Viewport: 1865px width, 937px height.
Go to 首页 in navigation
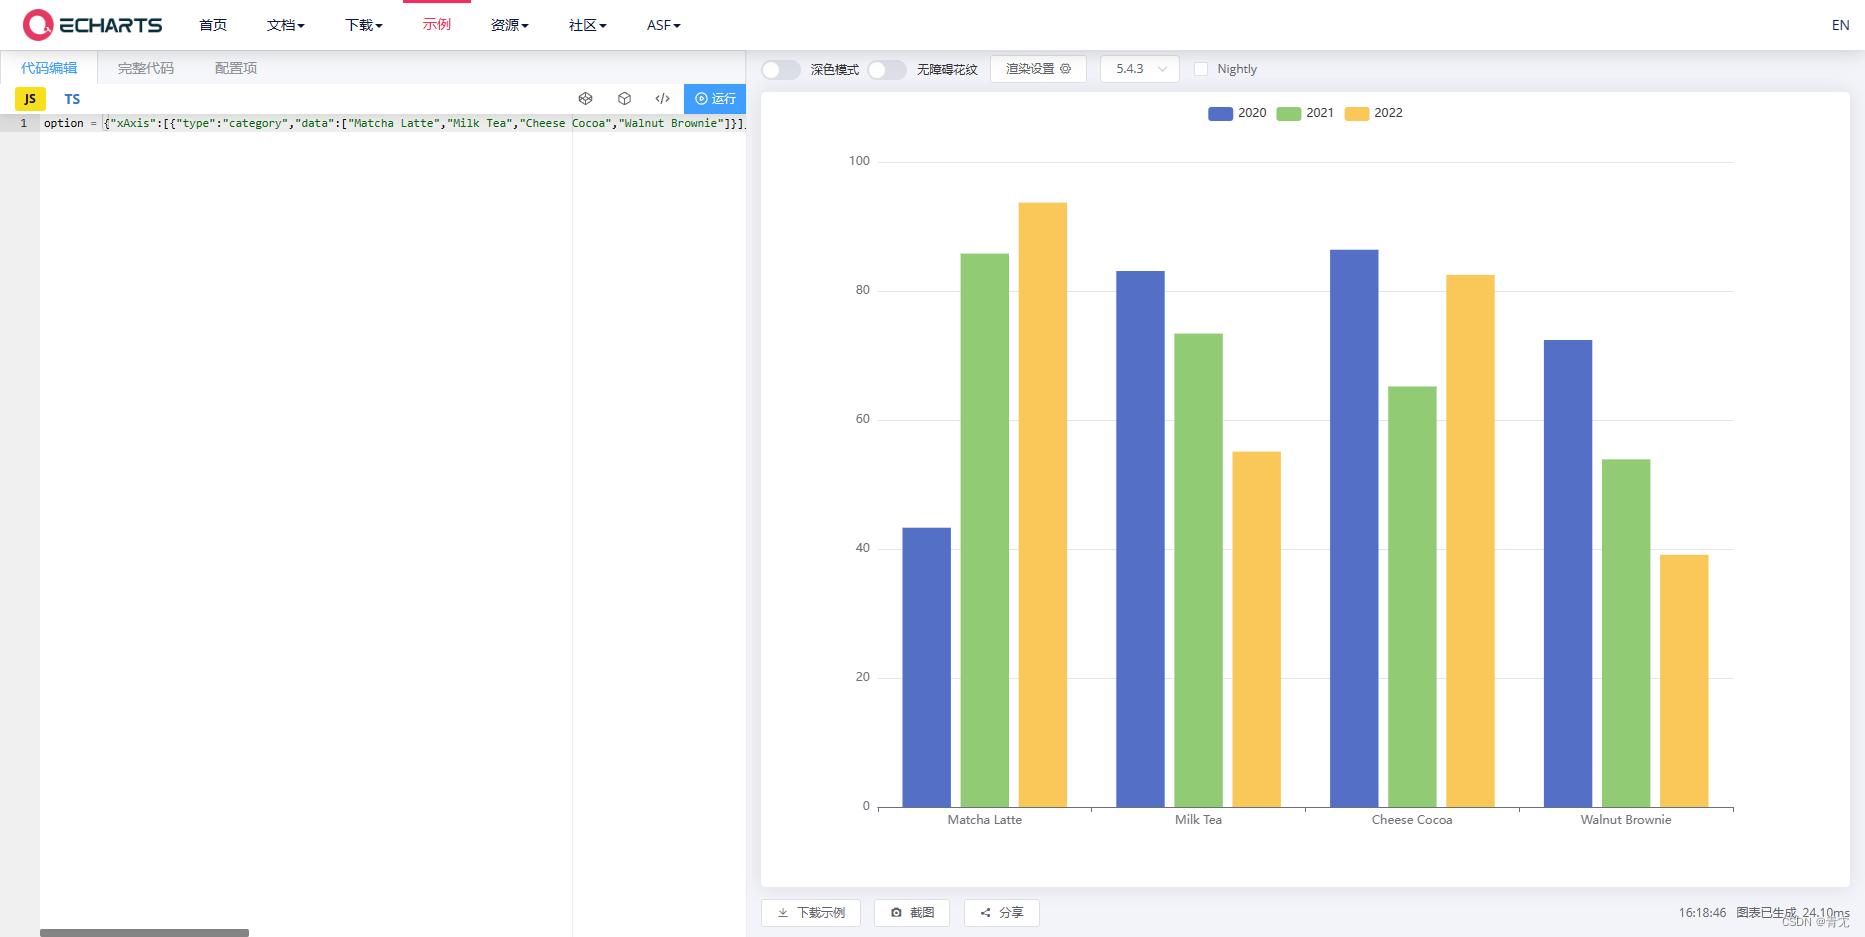(x=213, y=25)
